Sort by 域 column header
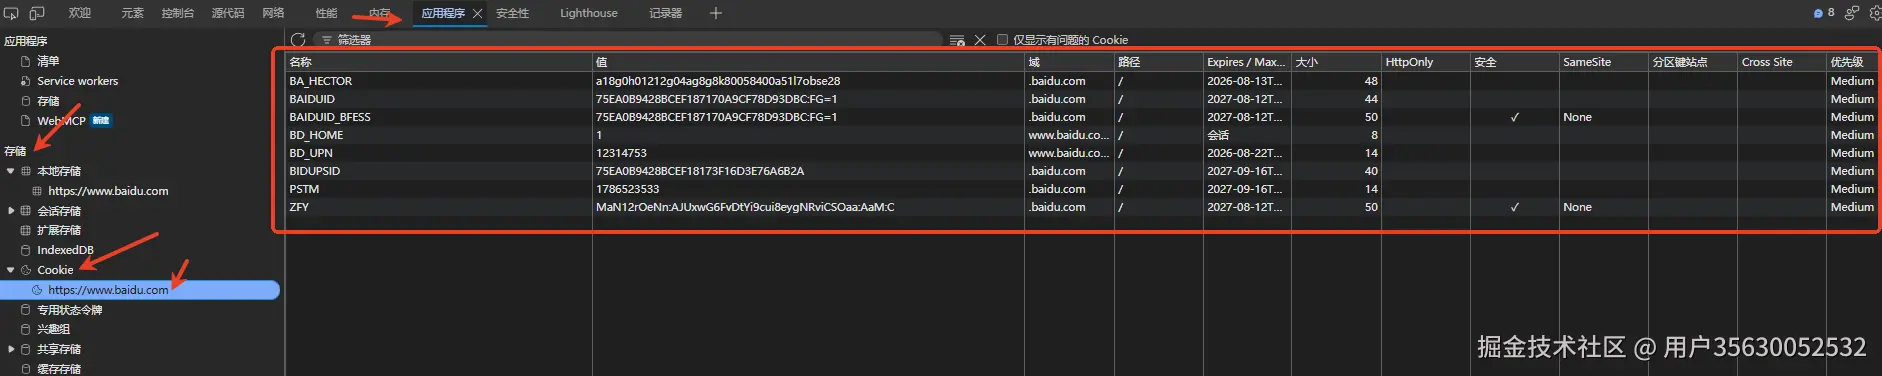Screen dimensions: 1882x376 [1069, 62]
